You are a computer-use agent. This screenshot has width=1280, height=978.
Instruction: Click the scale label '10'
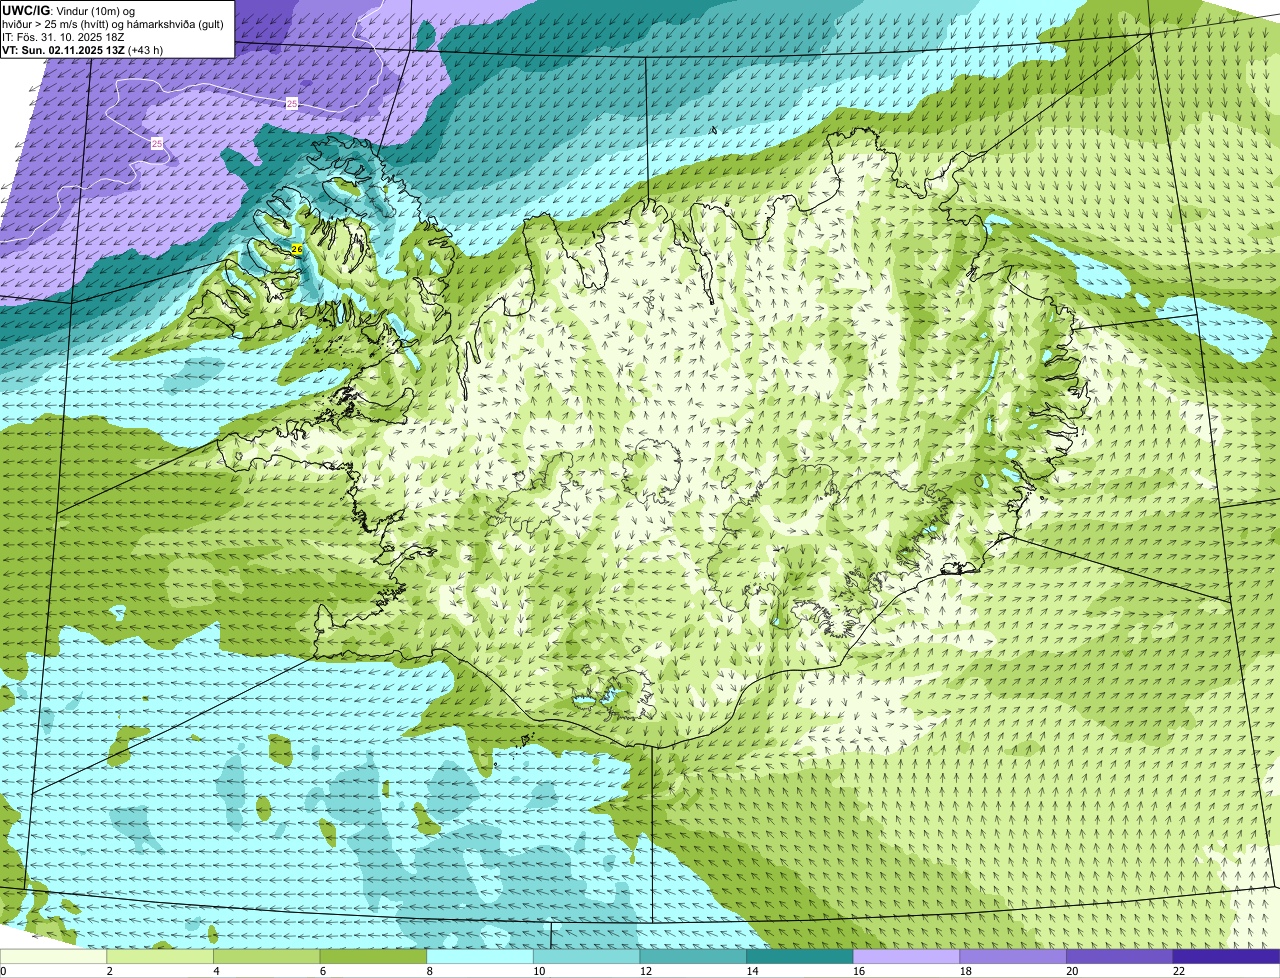pos(539,971)
